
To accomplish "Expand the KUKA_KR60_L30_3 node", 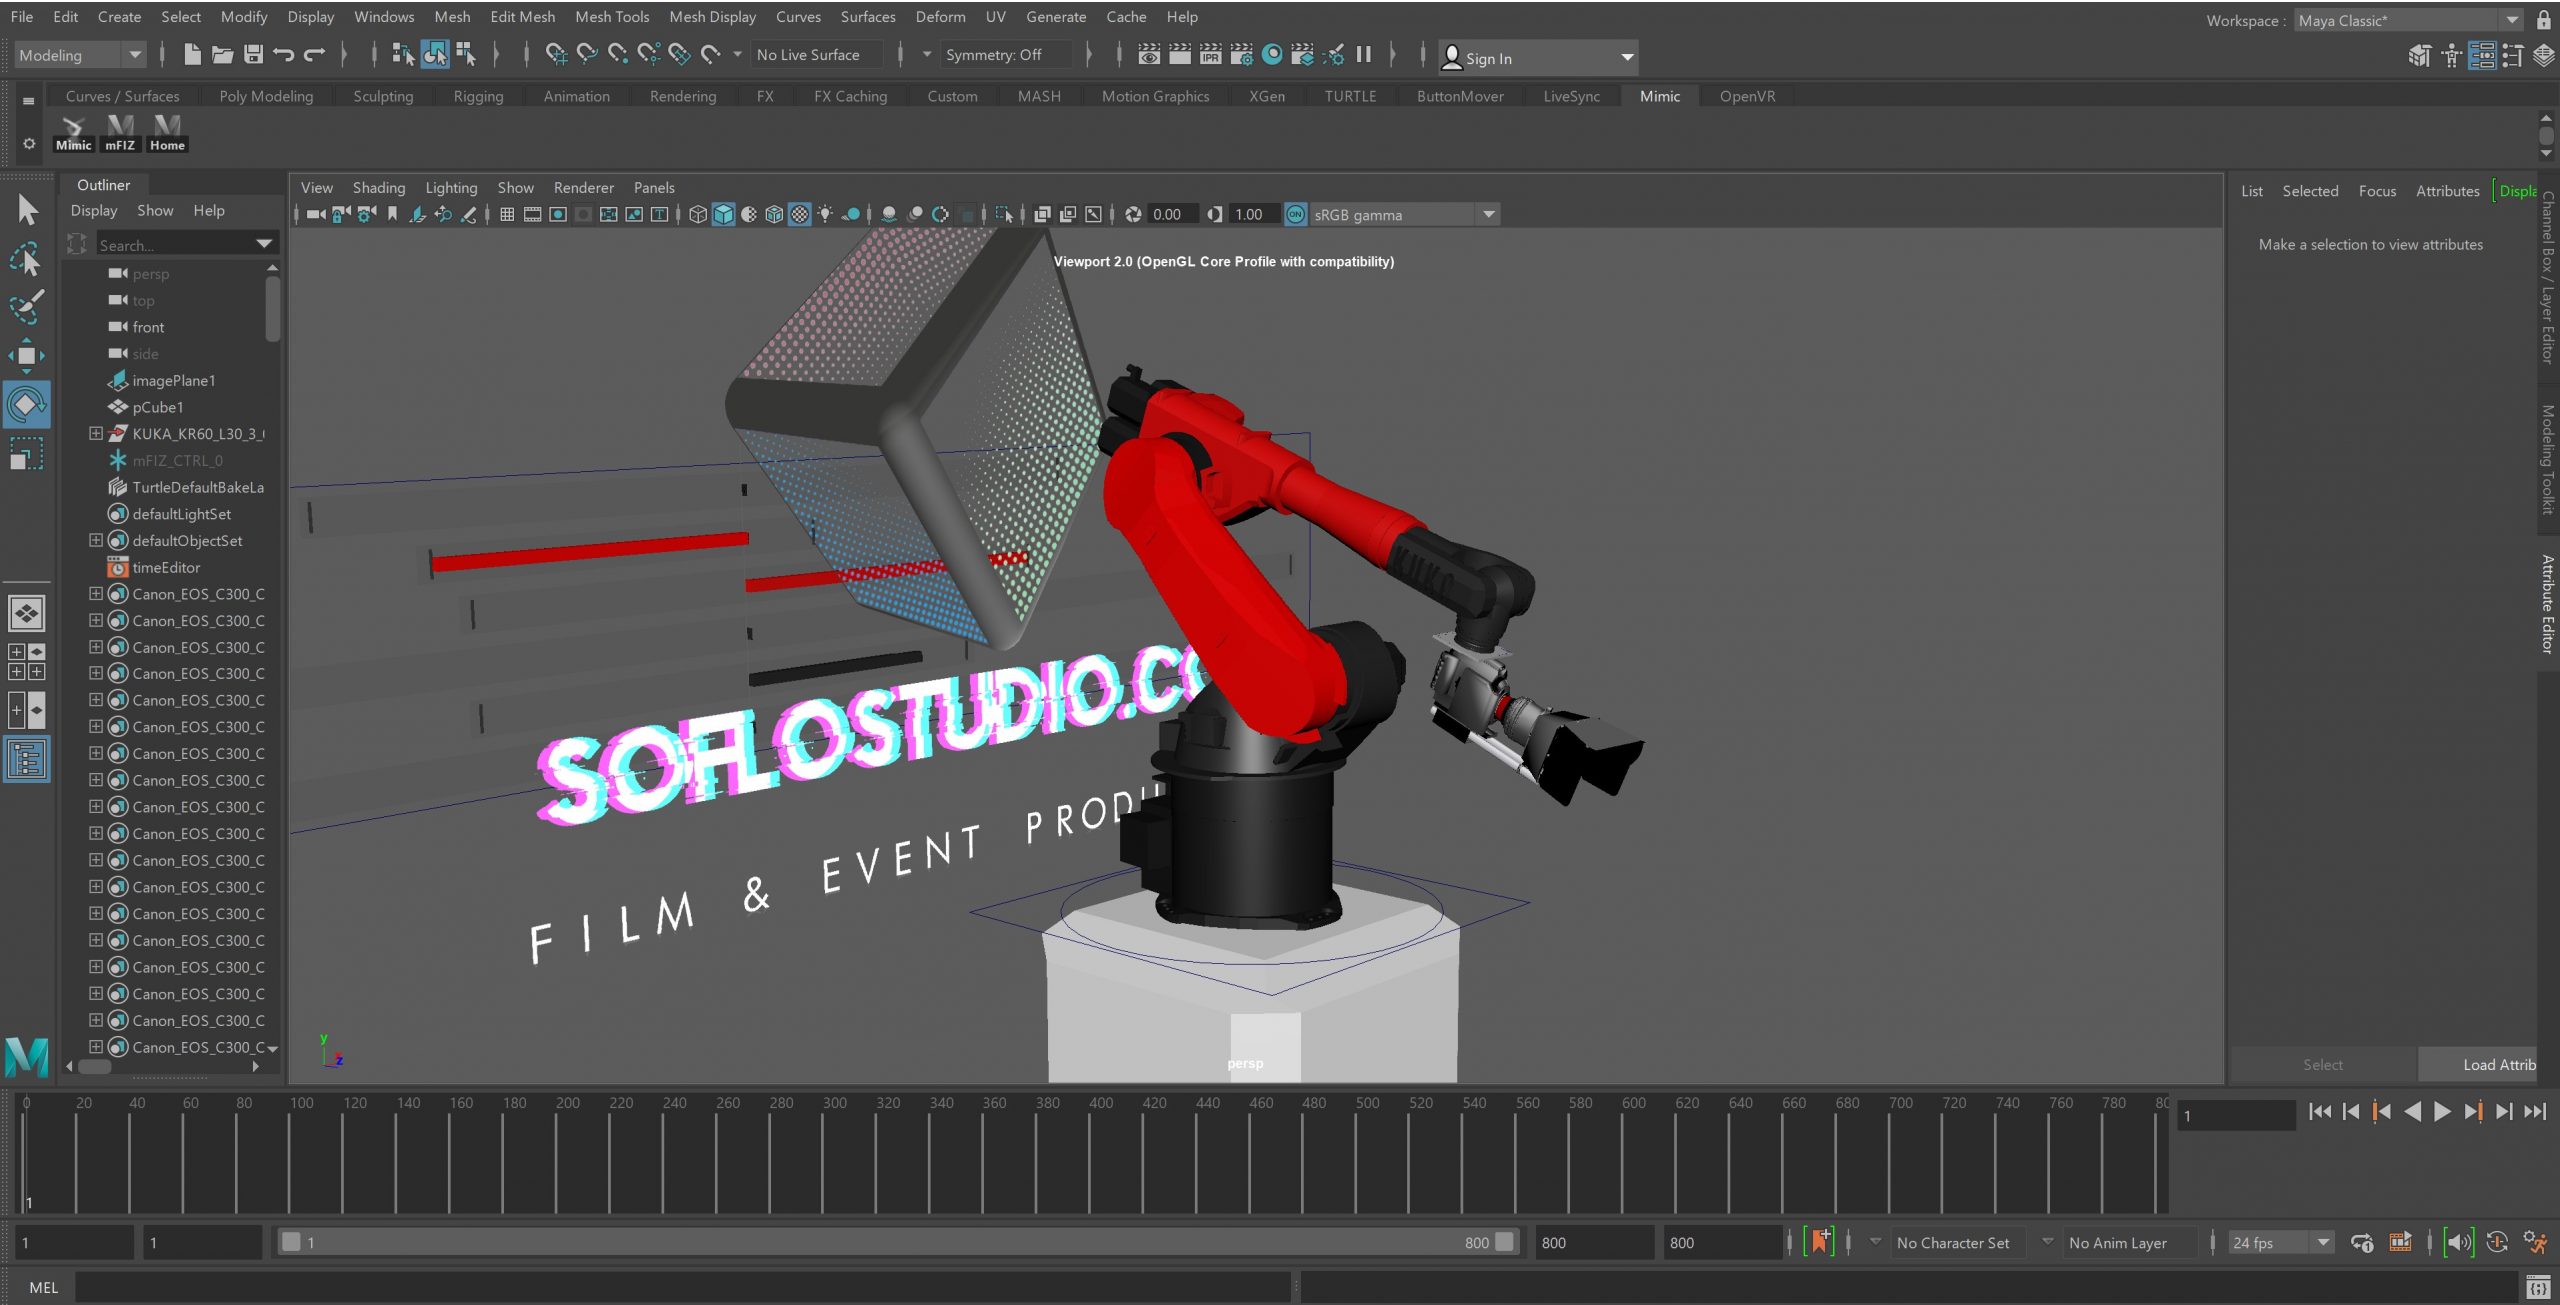I will point(96,434).
